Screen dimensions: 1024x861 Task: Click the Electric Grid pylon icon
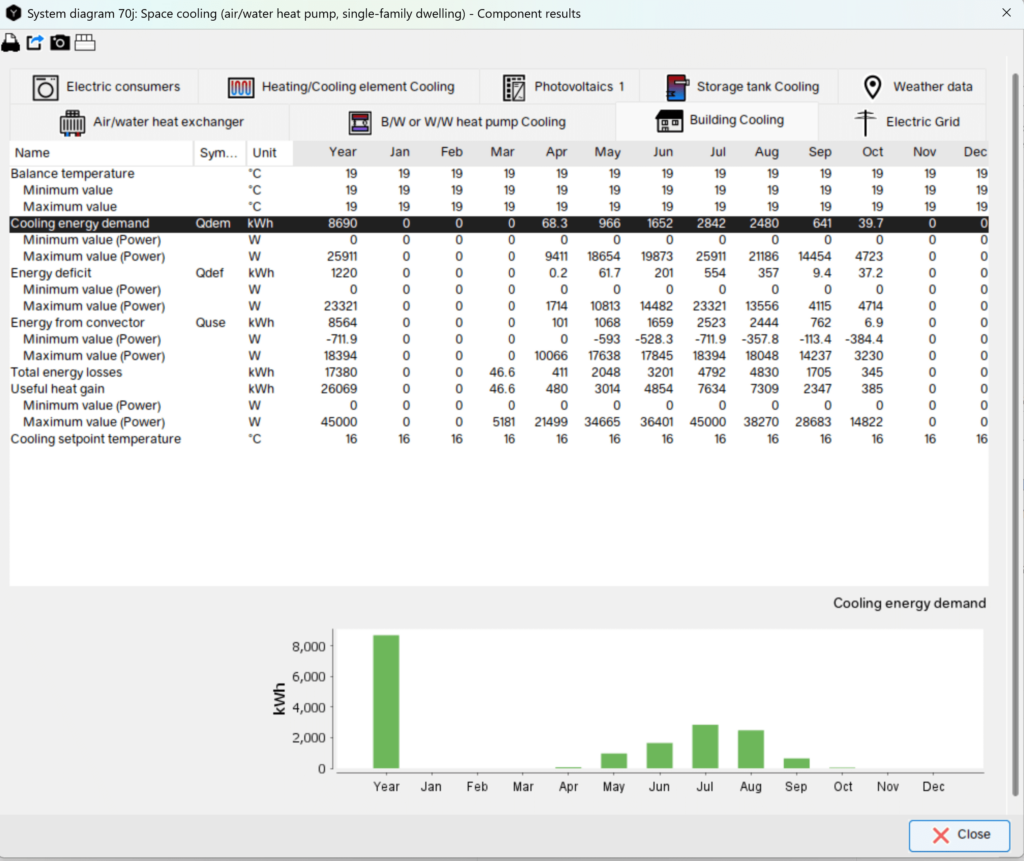pyautogui.click(x=867, y=121)
